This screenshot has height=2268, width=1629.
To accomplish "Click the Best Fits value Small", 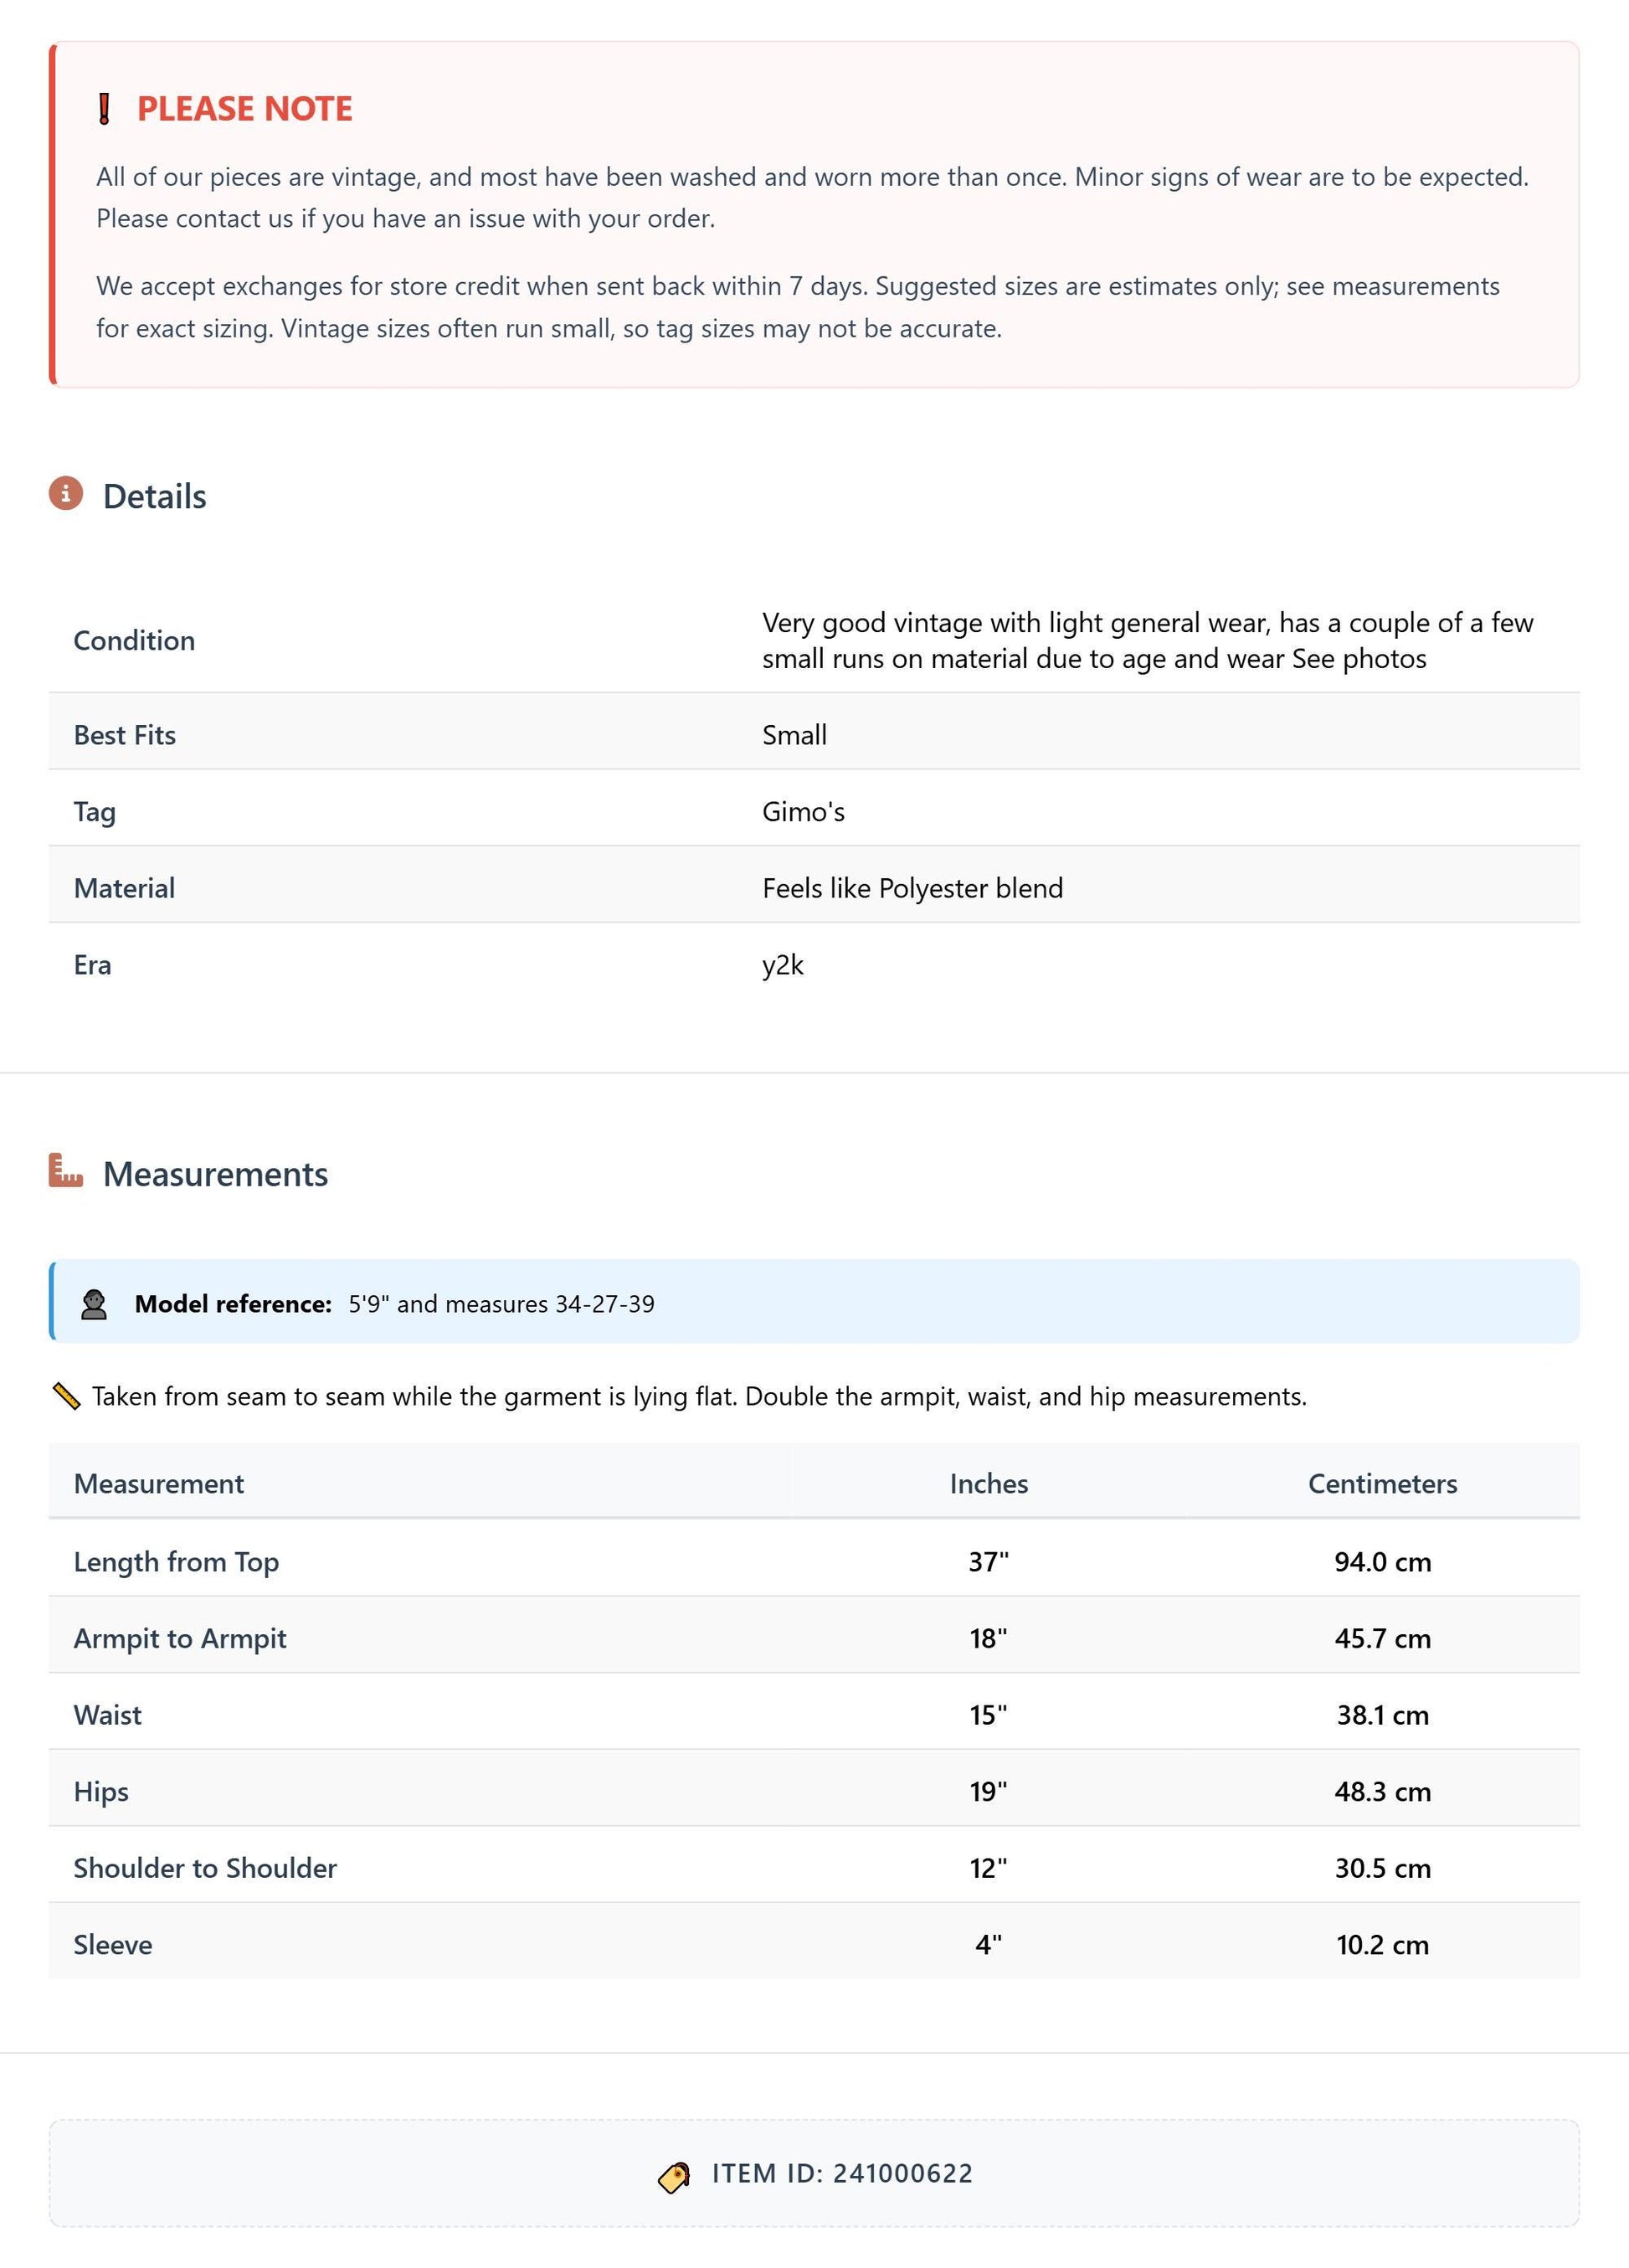I will (x=795, y=735).
